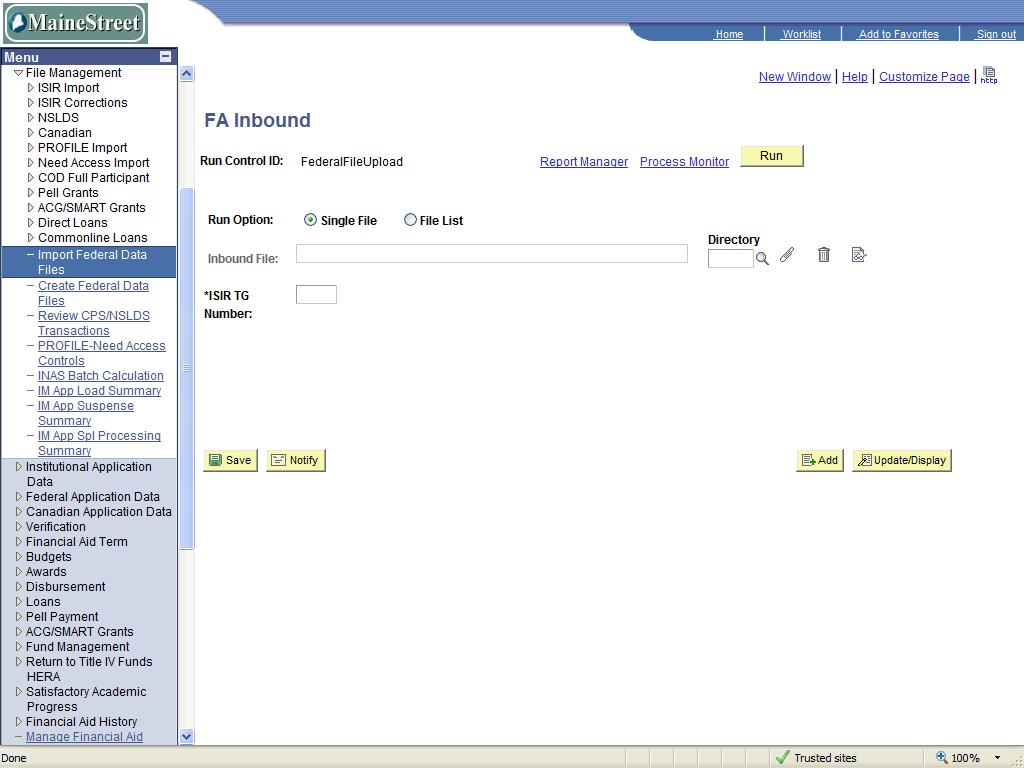
Task: Expand the Pell Grants folder under File Management
Action: (x=31, y=193)
